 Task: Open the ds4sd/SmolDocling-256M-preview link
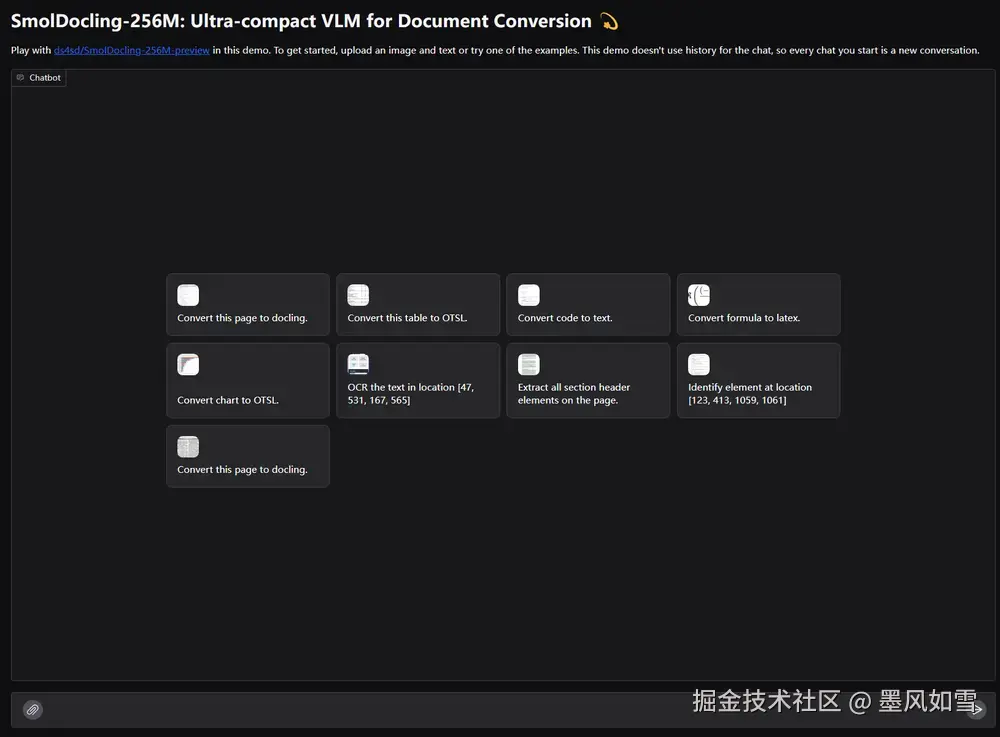[131, 50]
